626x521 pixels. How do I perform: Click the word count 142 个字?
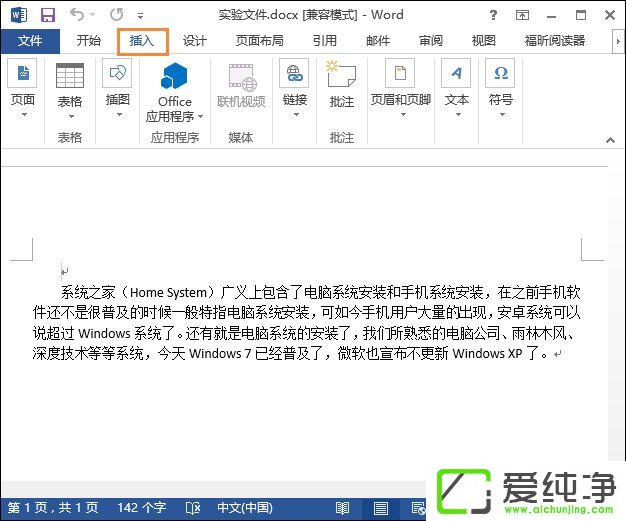click(x=140, y=508)
